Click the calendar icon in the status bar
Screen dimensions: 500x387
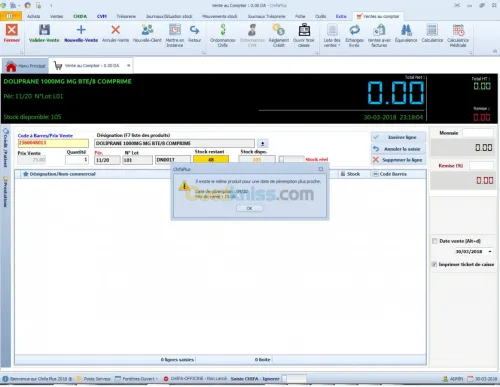point(470,379)
